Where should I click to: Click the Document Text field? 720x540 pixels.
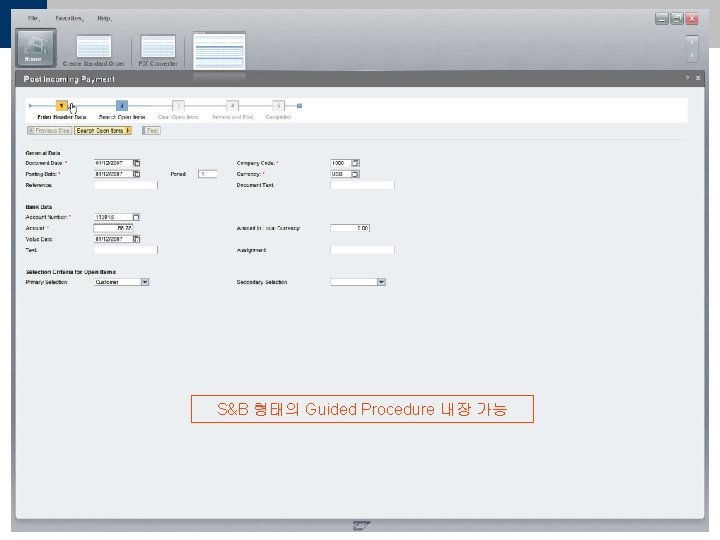point(362,185)
